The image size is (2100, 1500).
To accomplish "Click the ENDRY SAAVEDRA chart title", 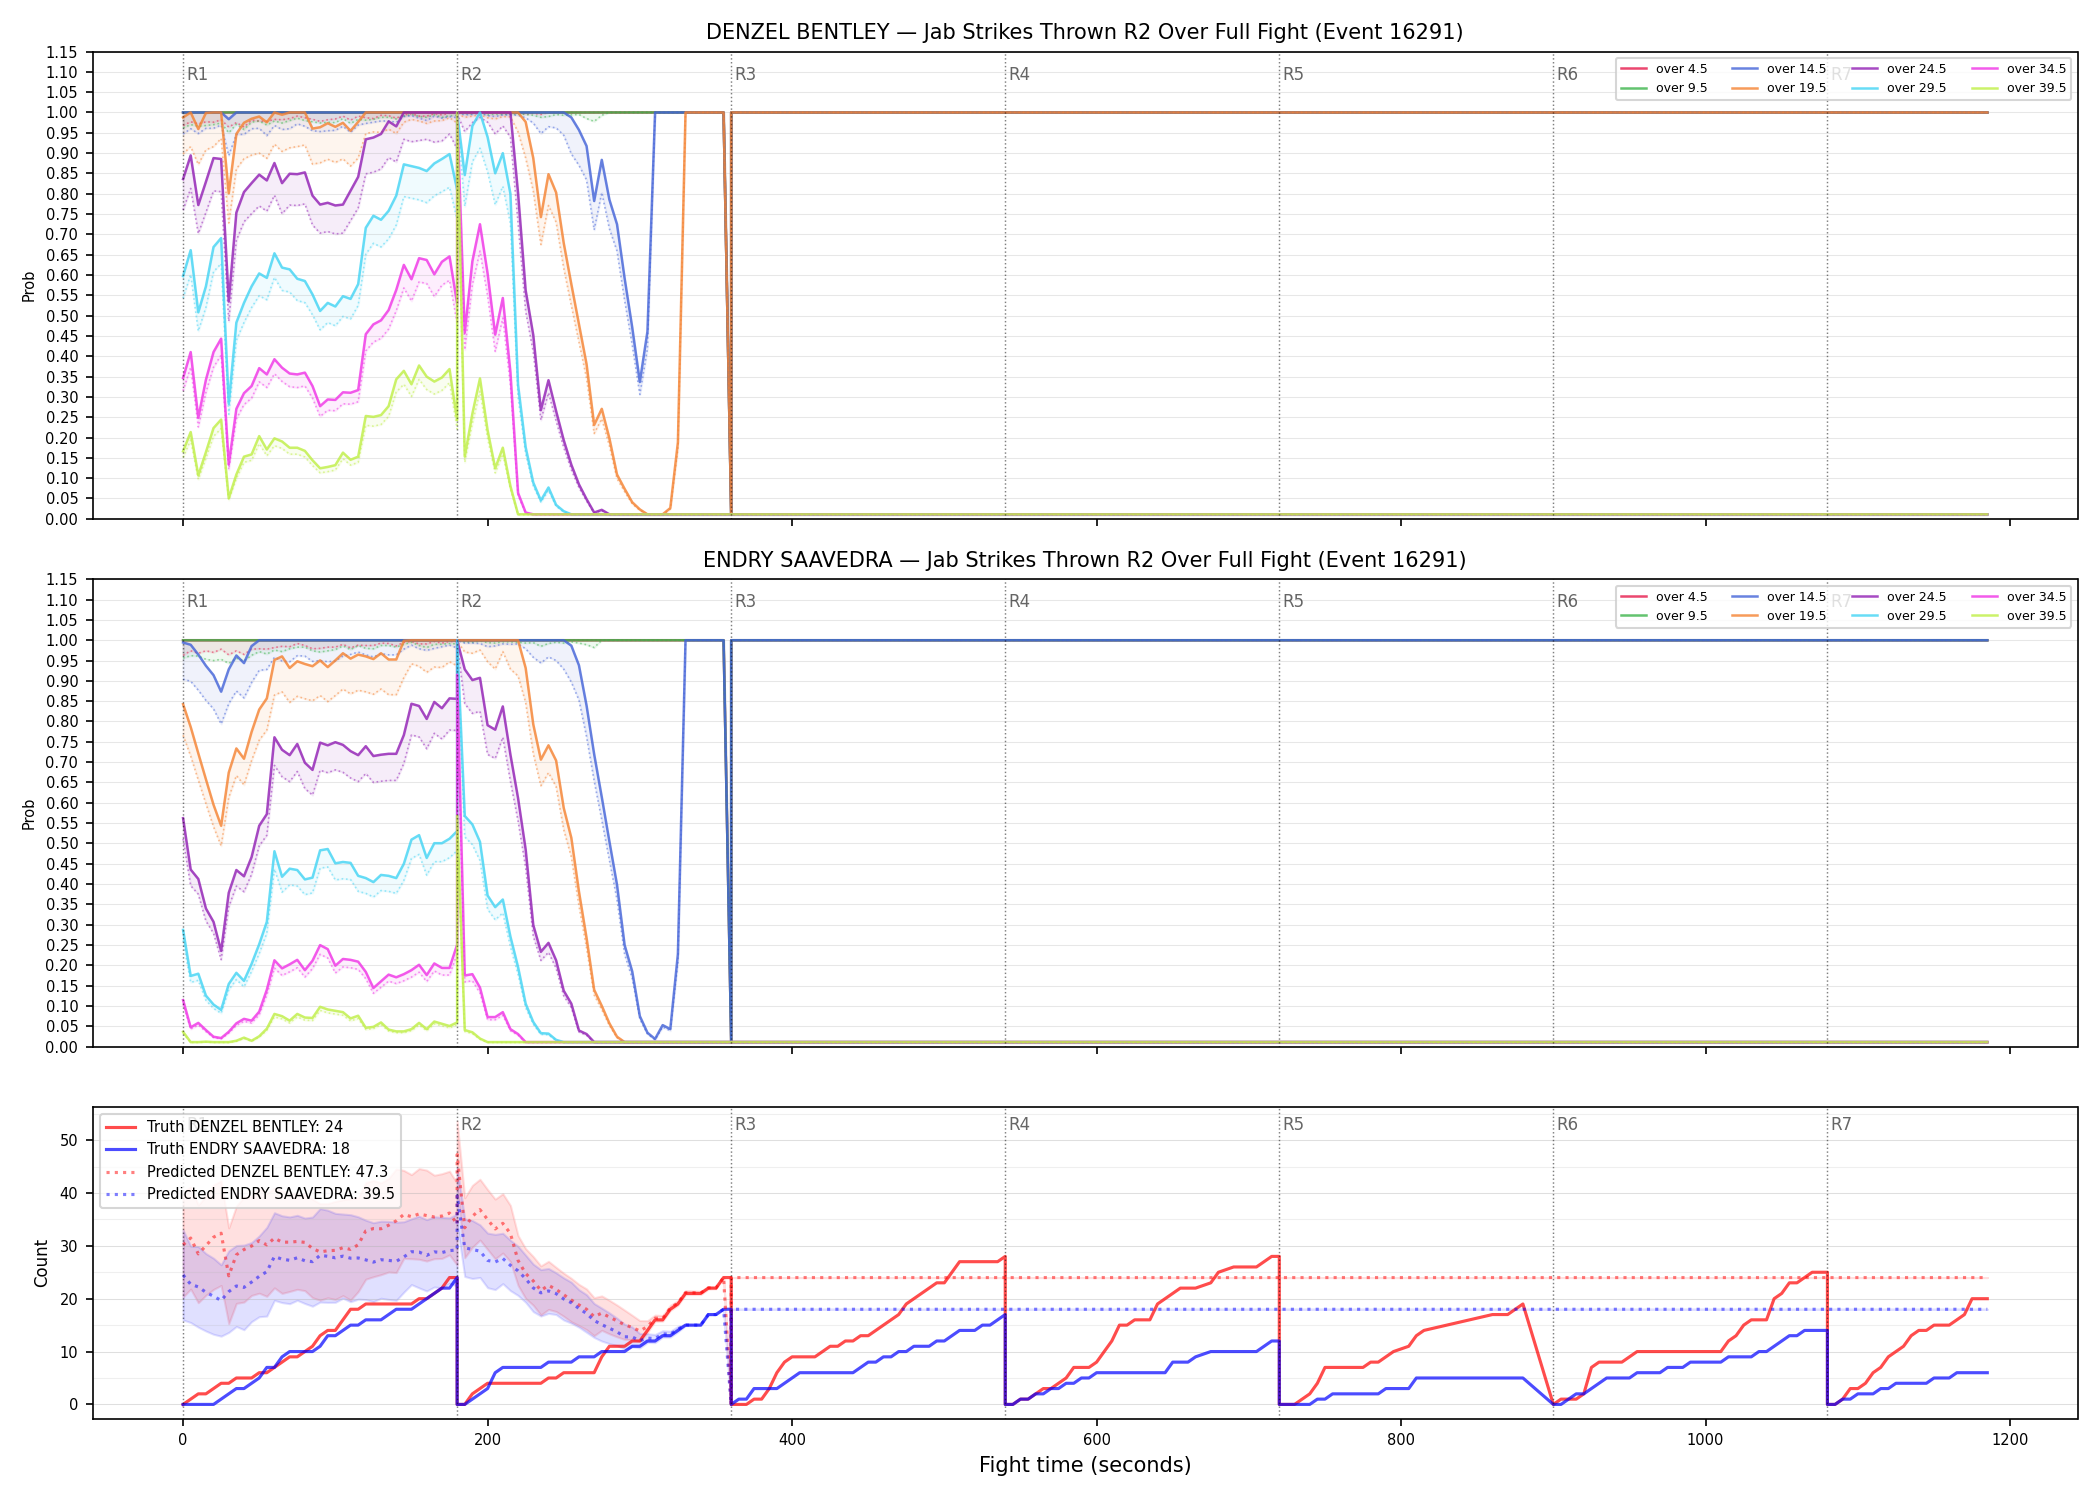I will click(1084, 560).
